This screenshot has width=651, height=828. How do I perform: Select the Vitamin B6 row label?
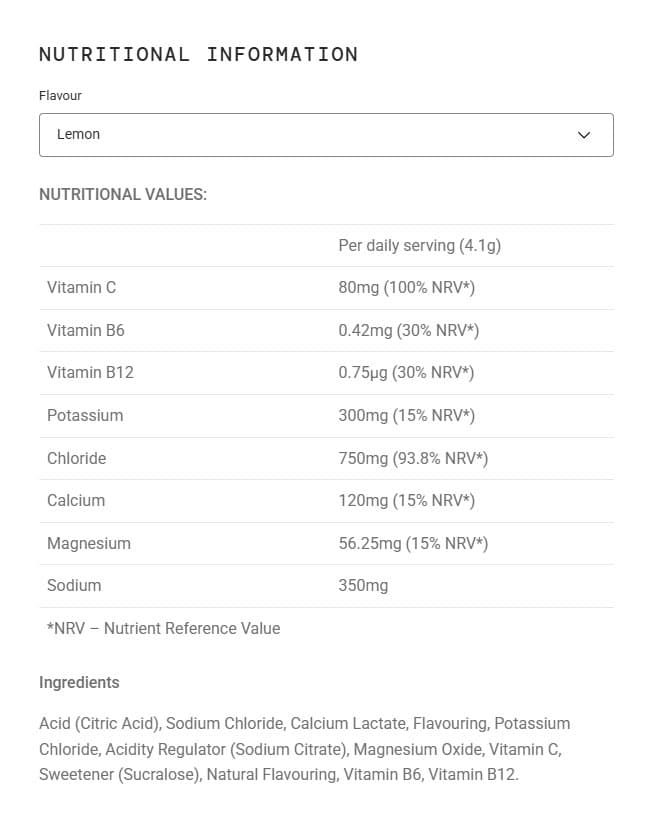click(86, 330)
